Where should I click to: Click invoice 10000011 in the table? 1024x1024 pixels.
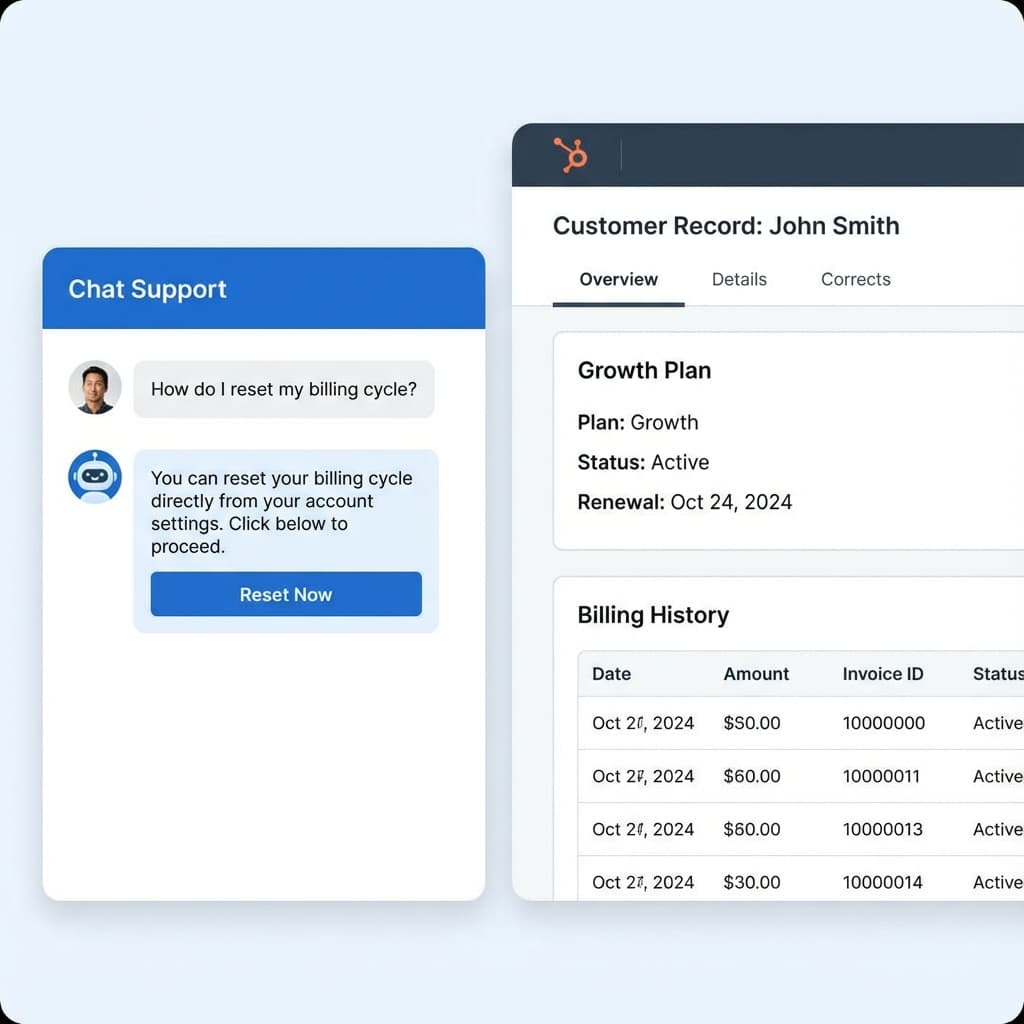click(x=883, y=776)
